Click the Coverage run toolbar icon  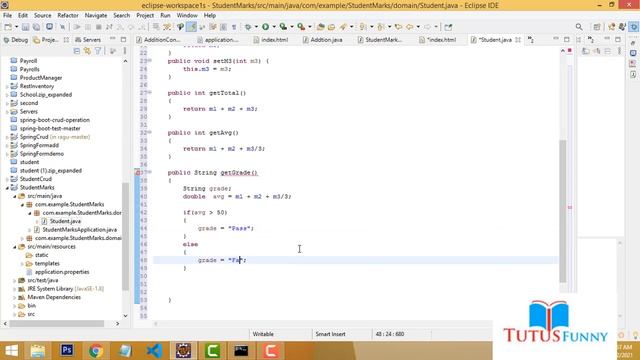283,27
